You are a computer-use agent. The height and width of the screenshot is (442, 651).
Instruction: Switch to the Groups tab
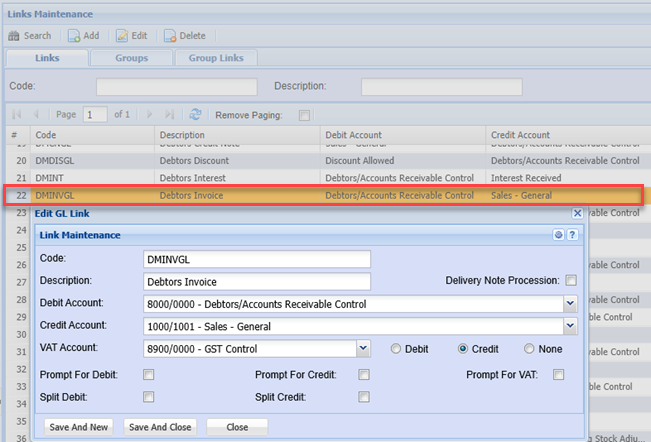coord(131,58)
